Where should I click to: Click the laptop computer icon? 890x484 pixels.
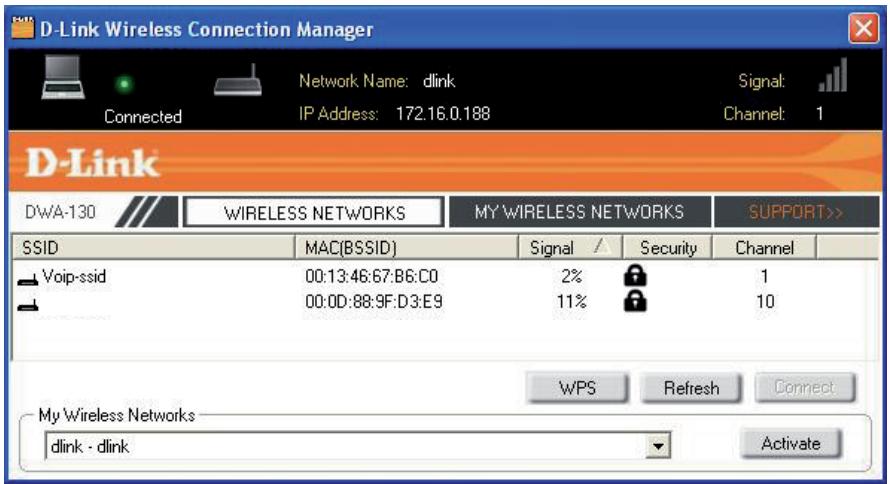click(x=63, y=79)
